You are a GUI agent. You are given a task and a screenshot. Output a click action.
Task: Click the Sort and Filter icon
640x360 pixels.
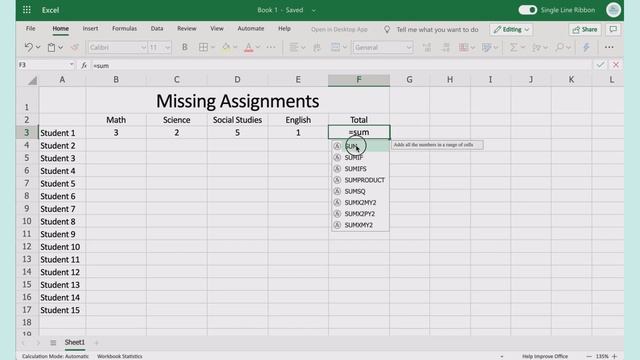(536, 47)
